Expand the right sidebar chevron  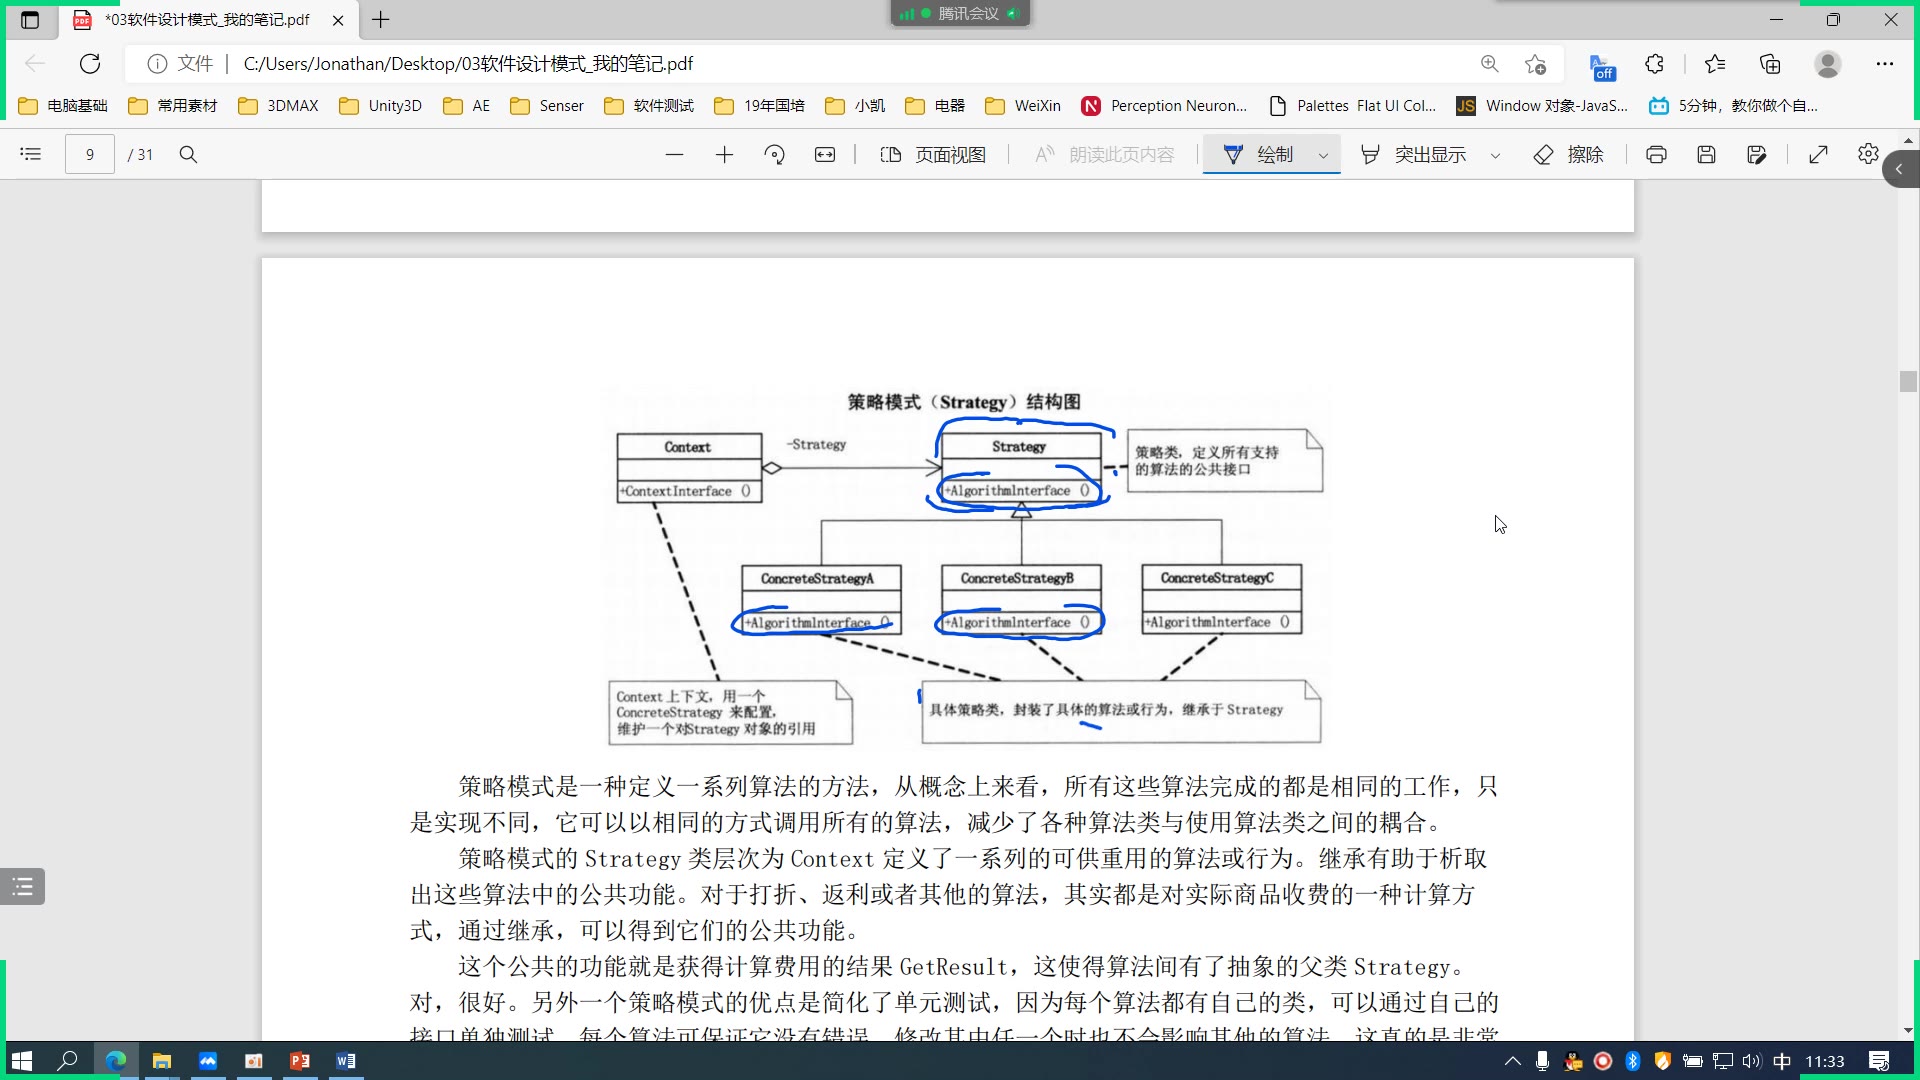point(1899,169)
